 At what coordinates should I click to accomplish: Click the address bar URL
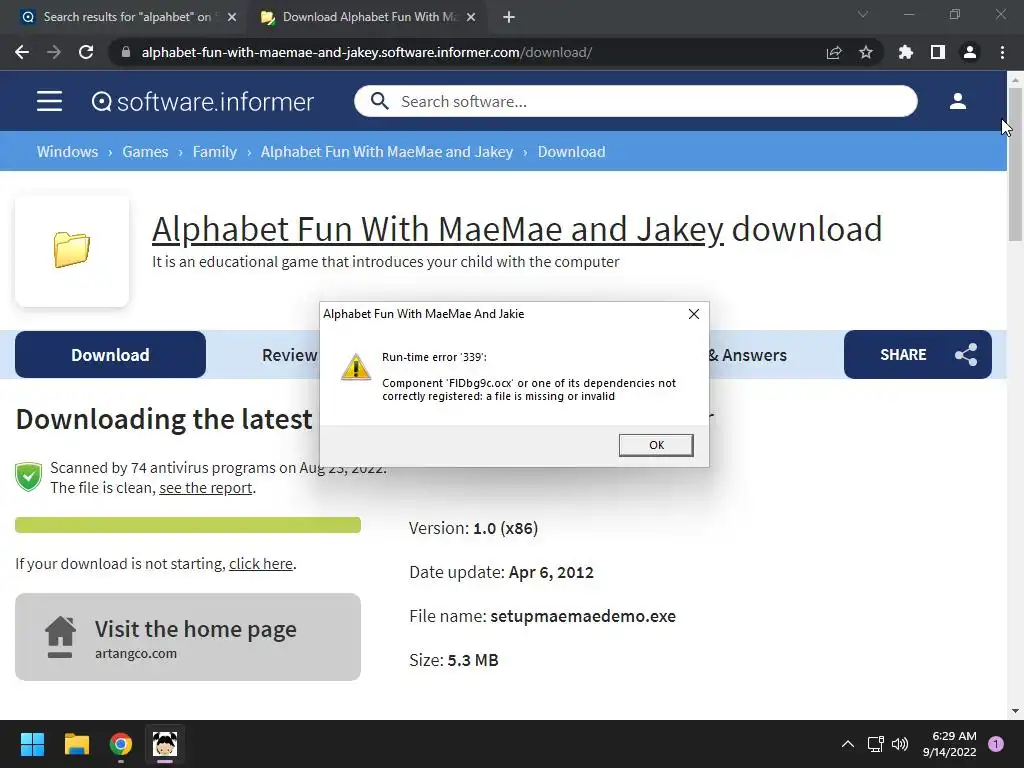tap(366, 52)
